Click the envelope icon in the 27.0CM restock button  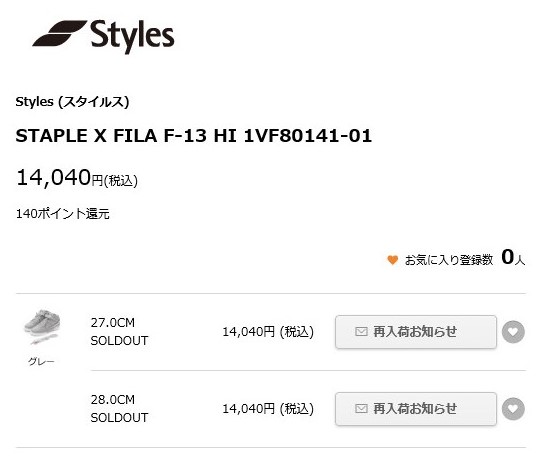click(x=361, y=332)
